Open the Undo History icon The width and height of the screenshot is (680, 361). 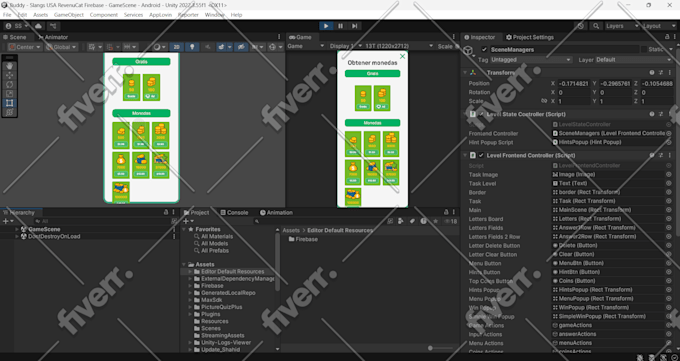581,26
